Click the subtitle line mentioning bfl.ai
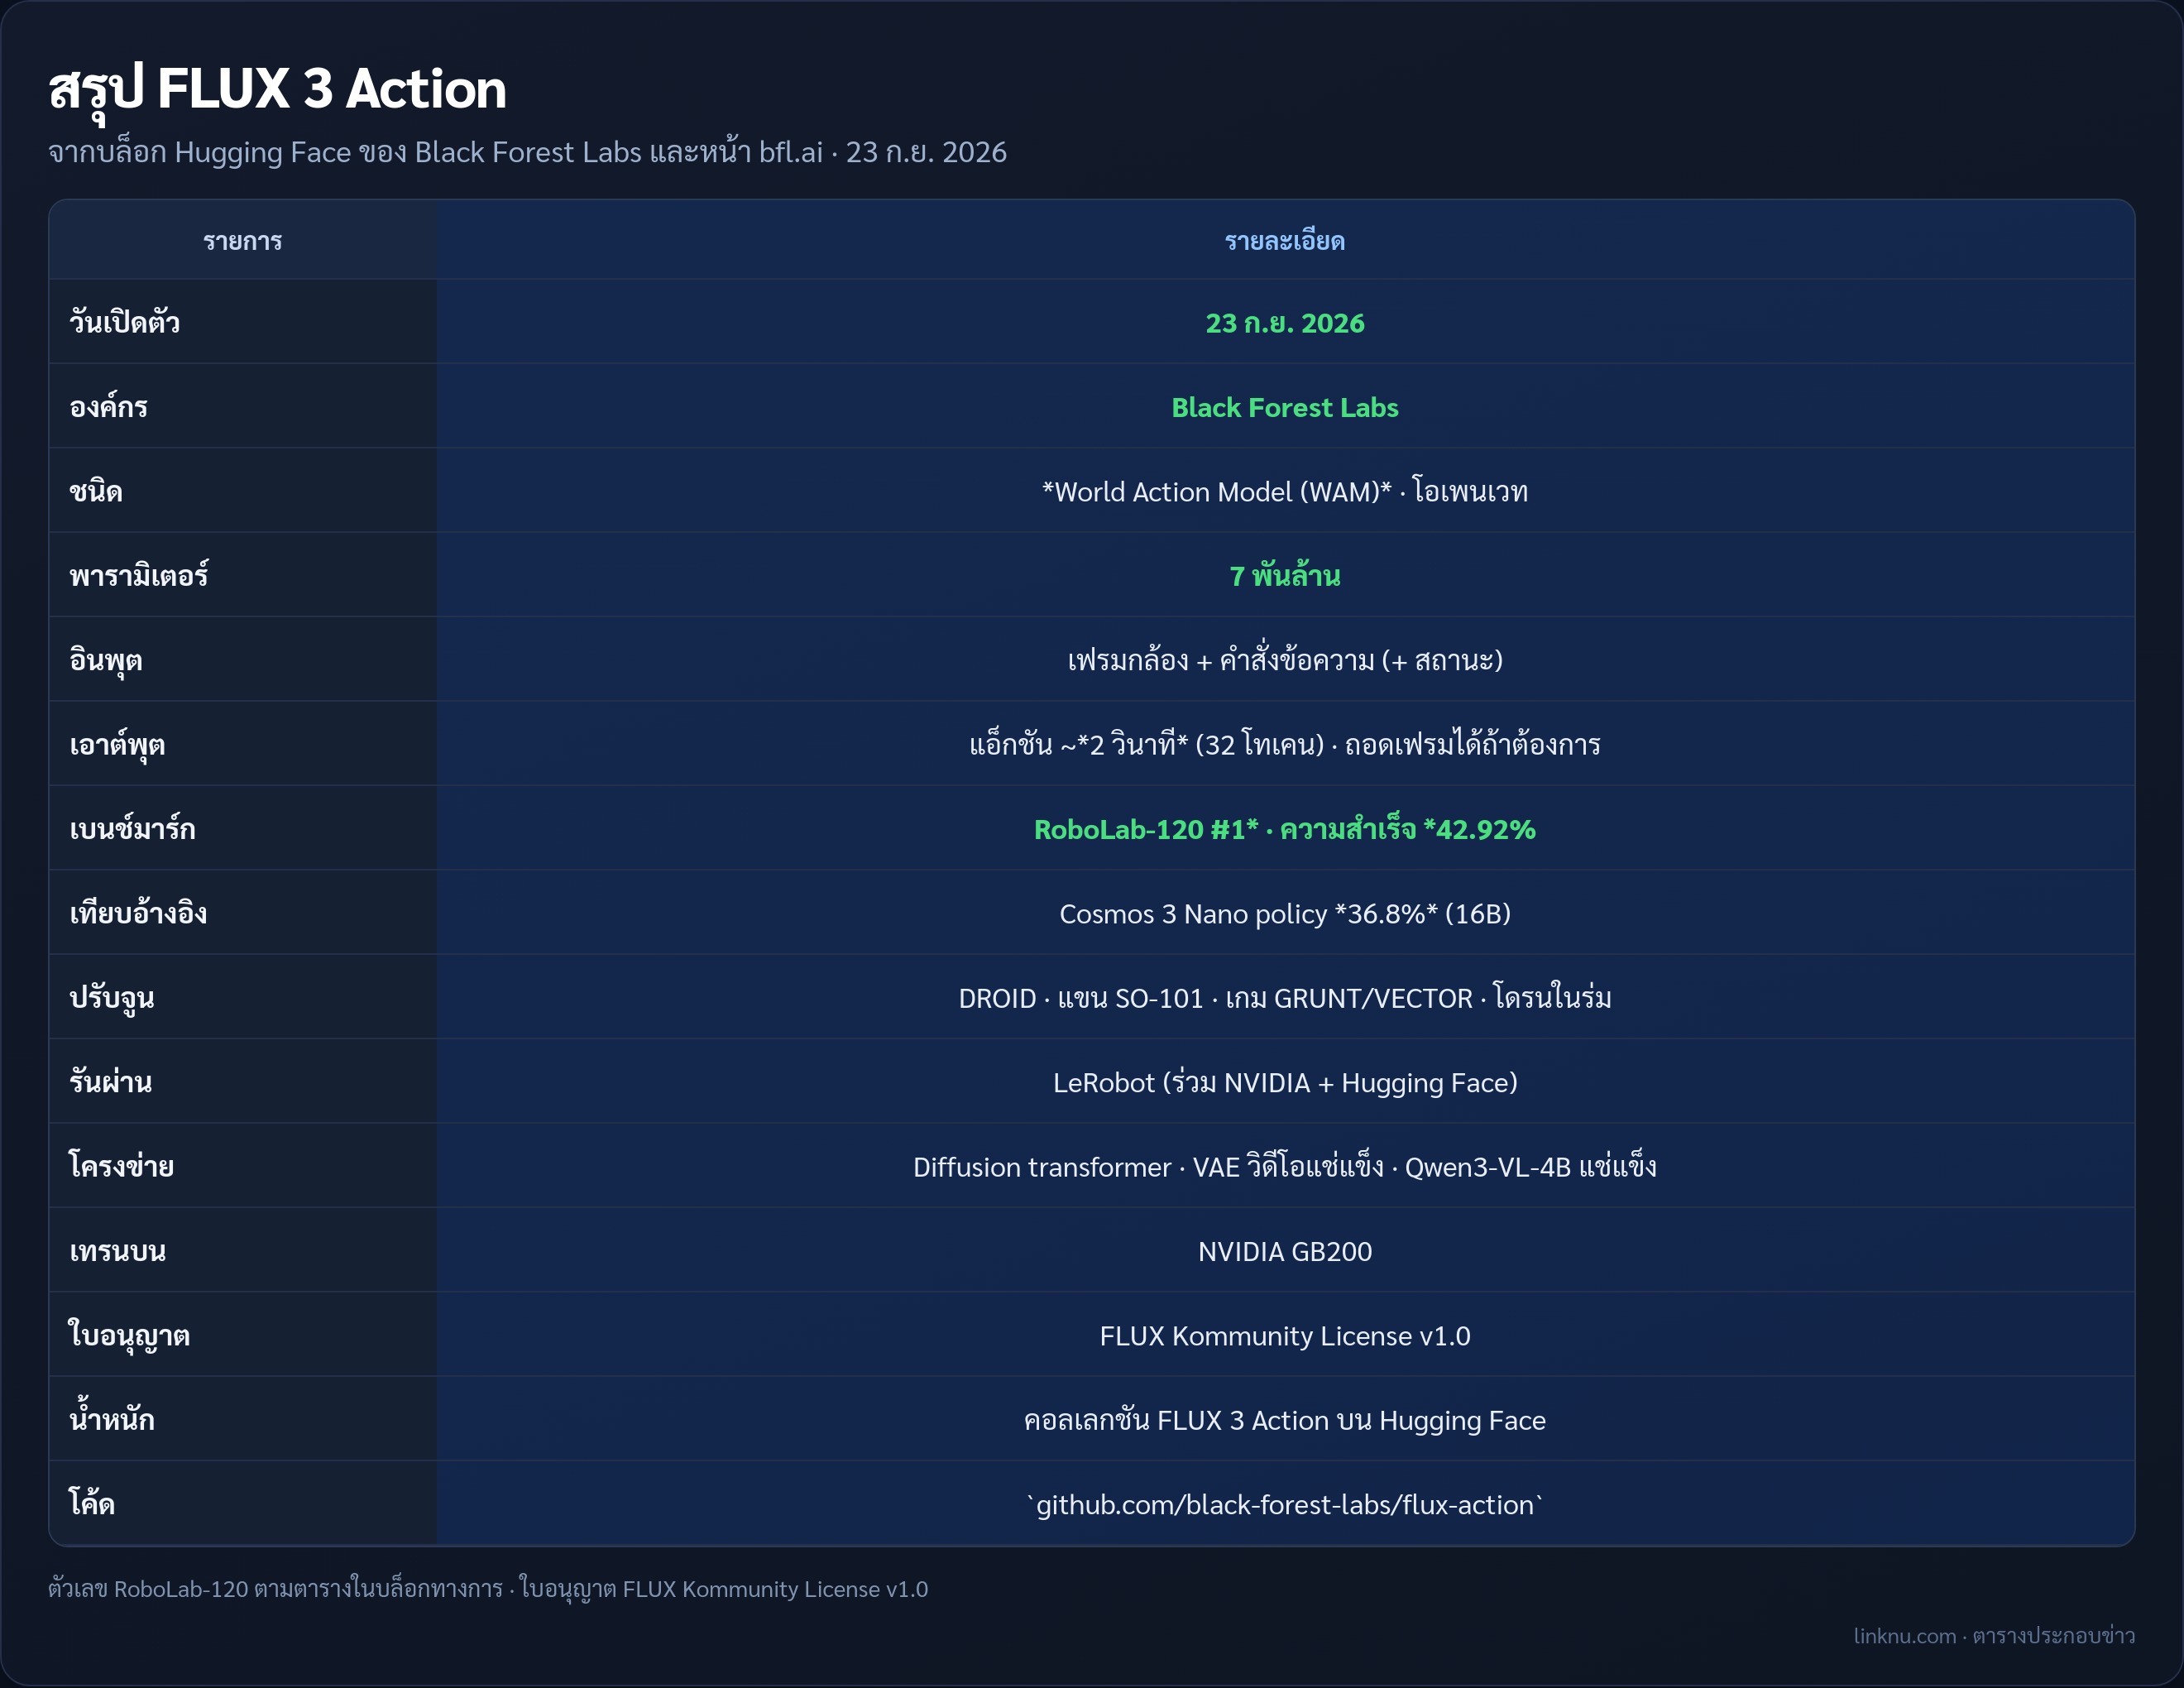The height and width of the screenshot is (1688, 2184). click(x=527, y=152)
